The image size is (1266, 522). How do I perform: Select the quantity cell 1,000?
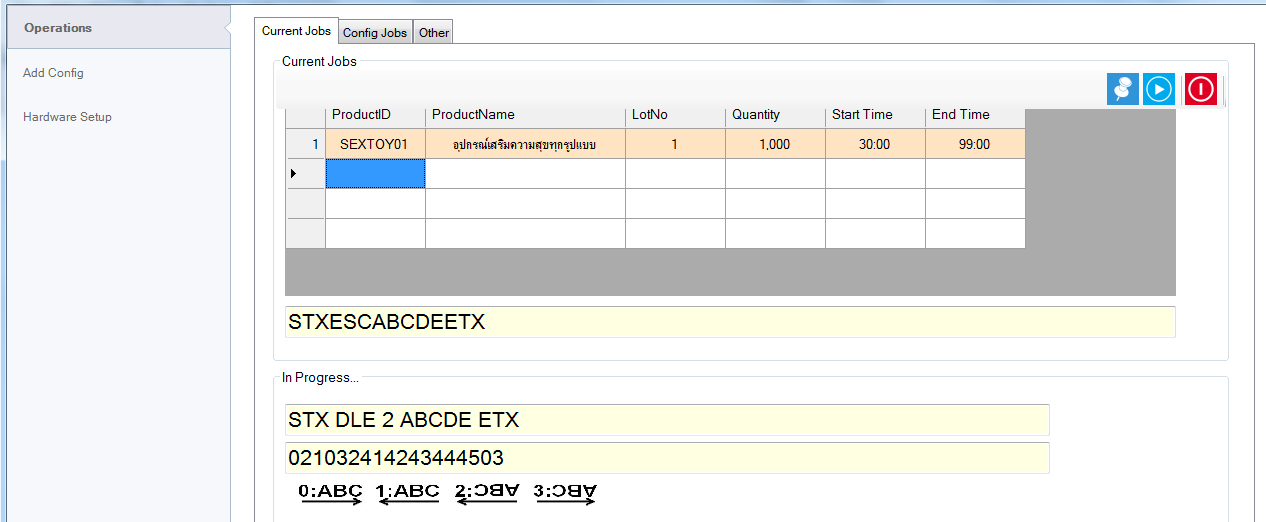pyautogui.click(x=775, y=144)
